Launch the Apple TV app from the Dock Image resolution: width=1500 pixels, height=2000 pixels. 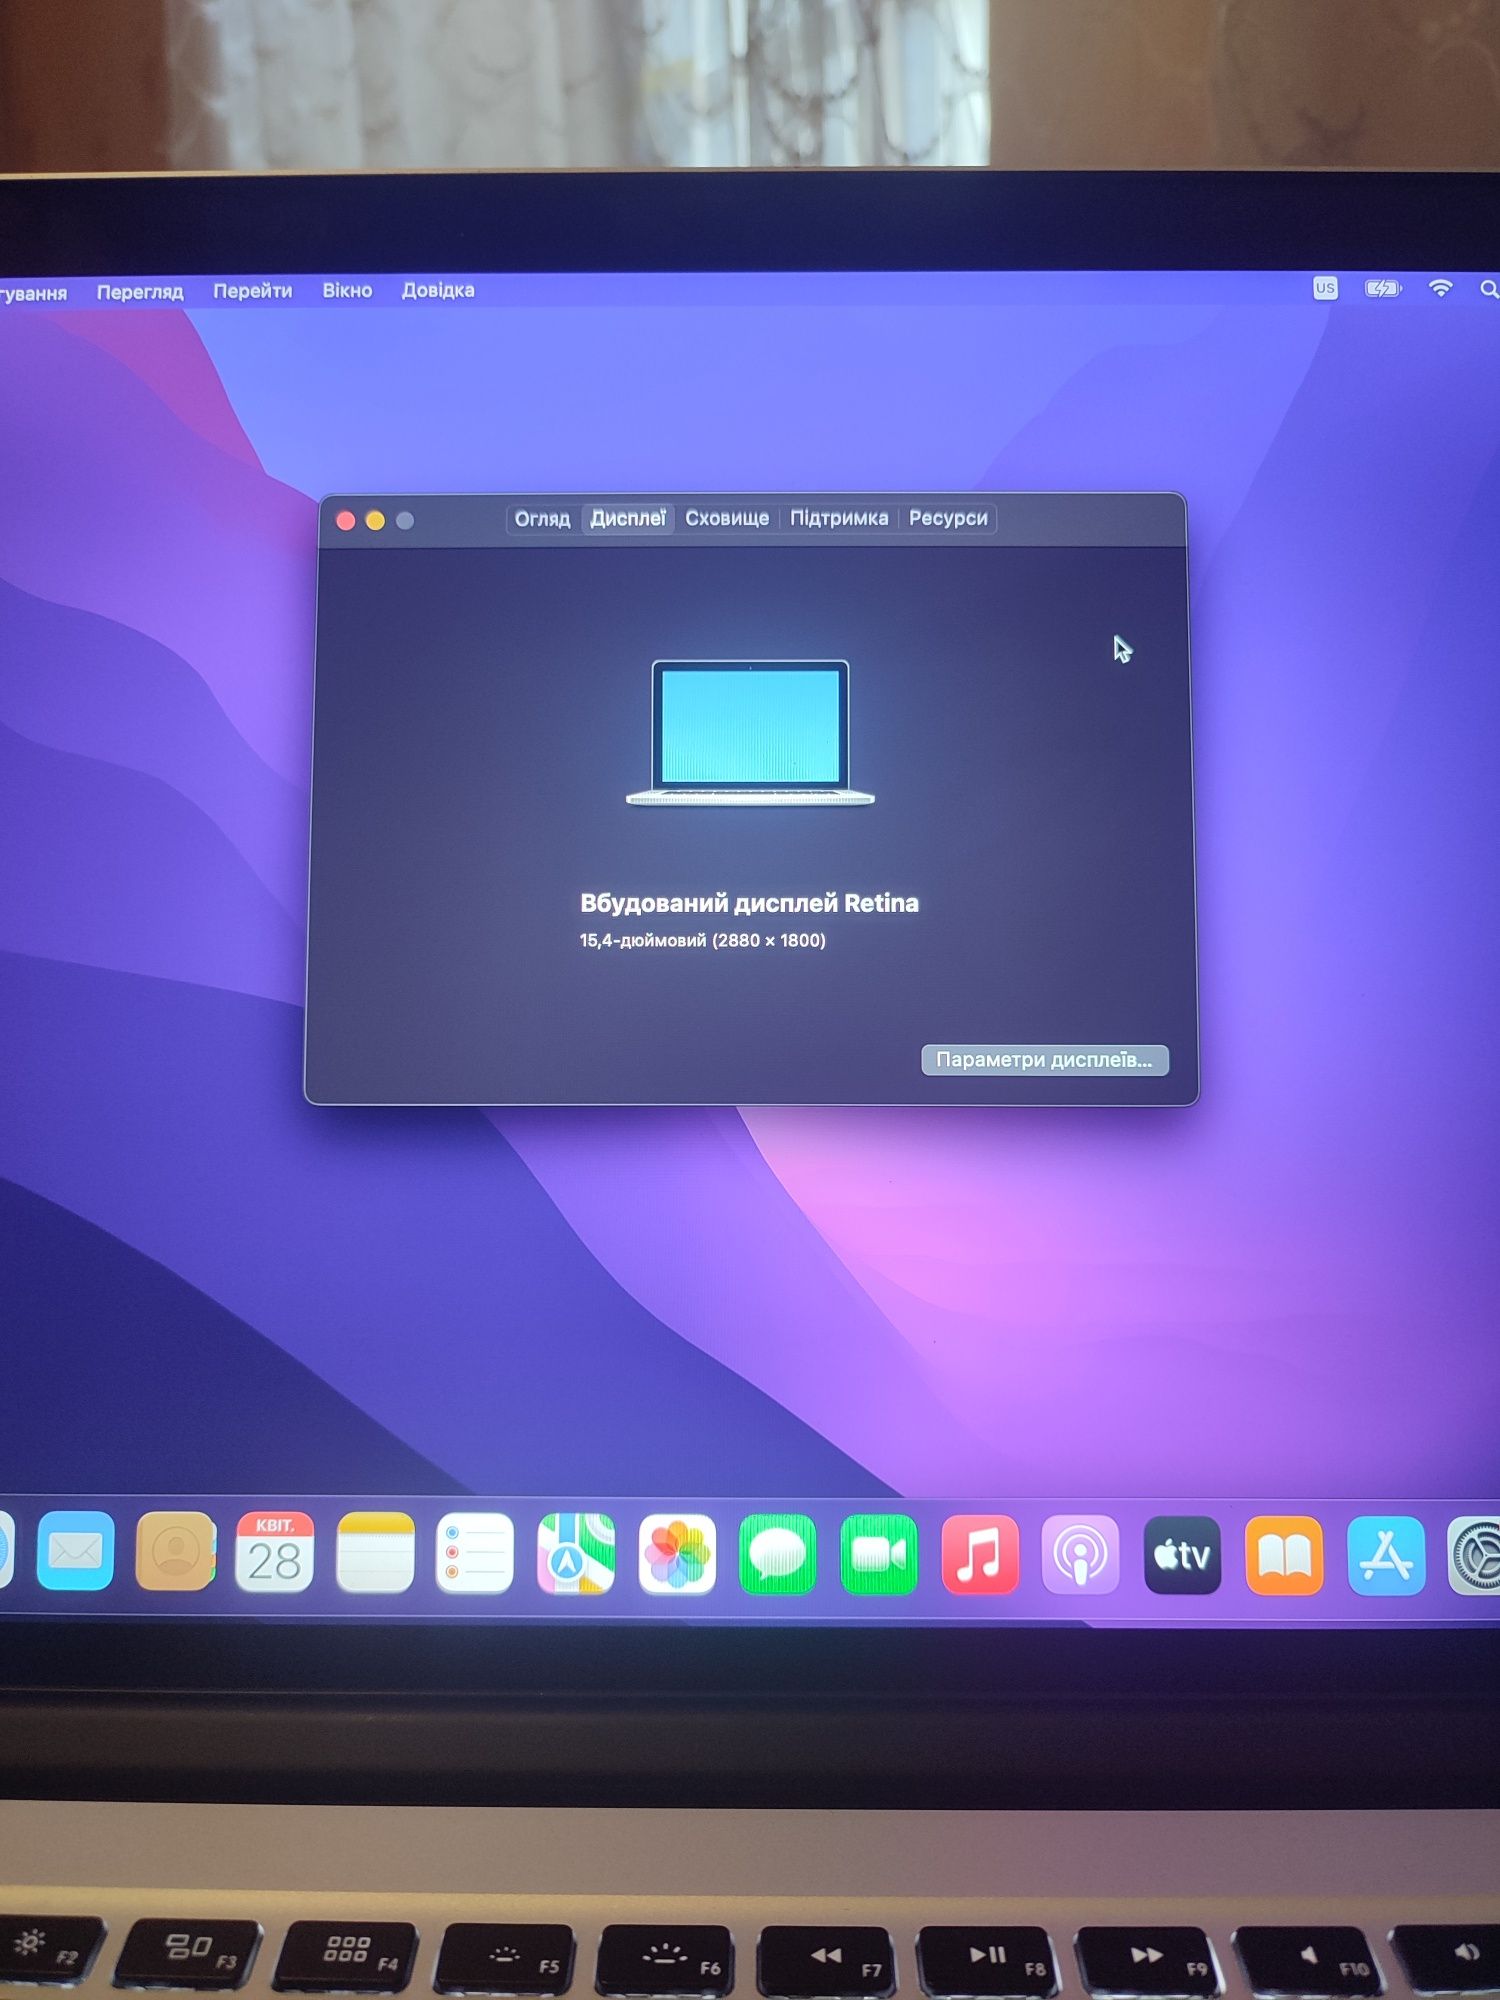[x=1182, y=1555]
